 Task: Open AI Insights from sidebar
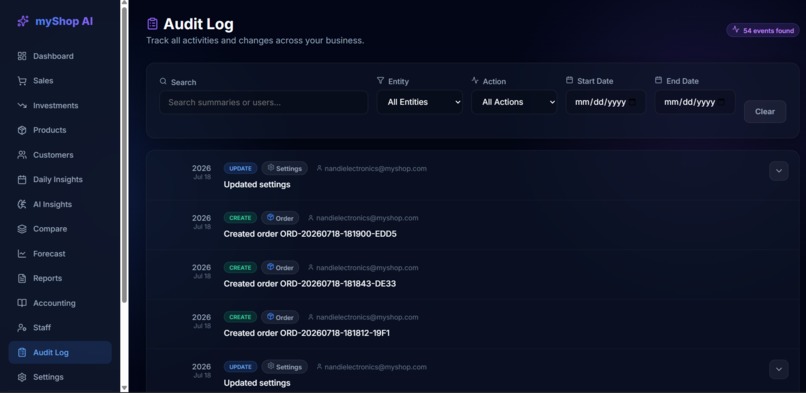coord(60,204)
